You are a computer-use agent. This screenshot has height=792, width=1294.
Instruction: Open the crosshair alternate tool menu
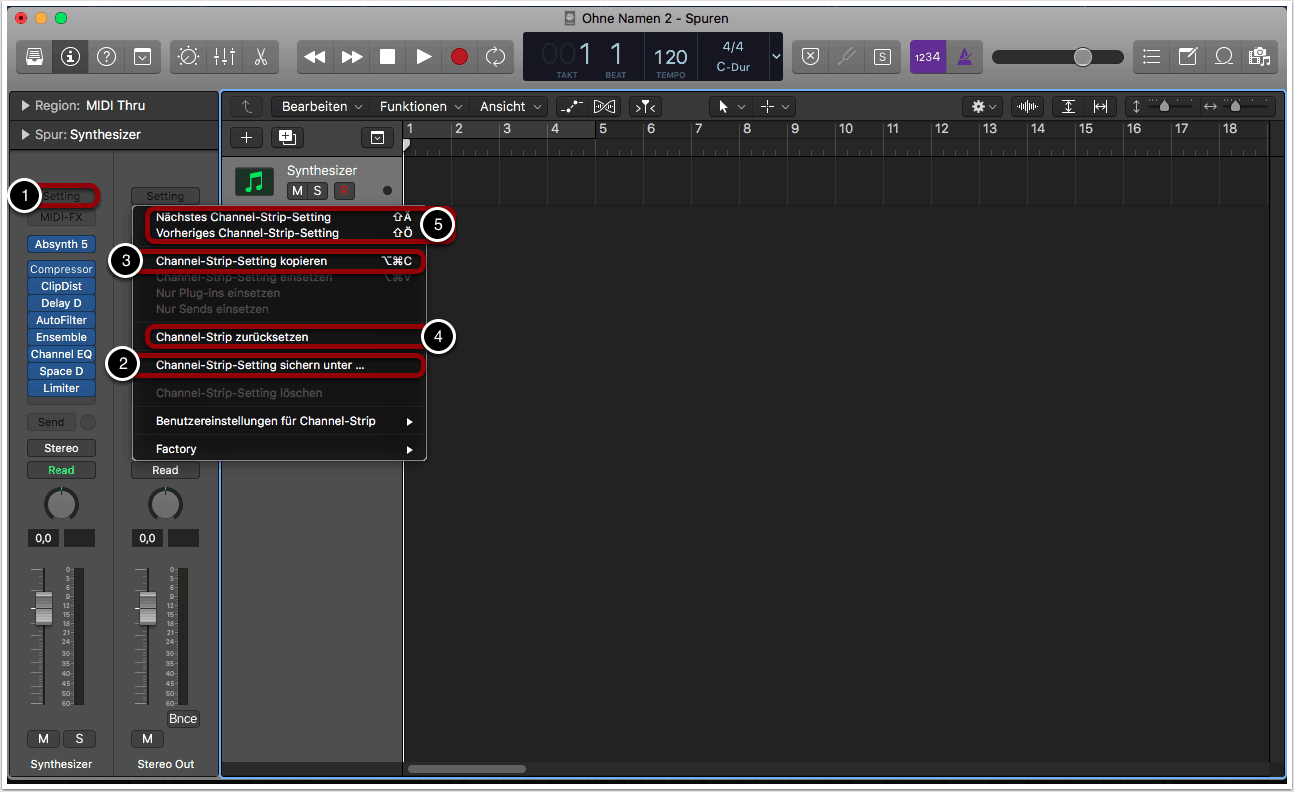coord(774,106)
